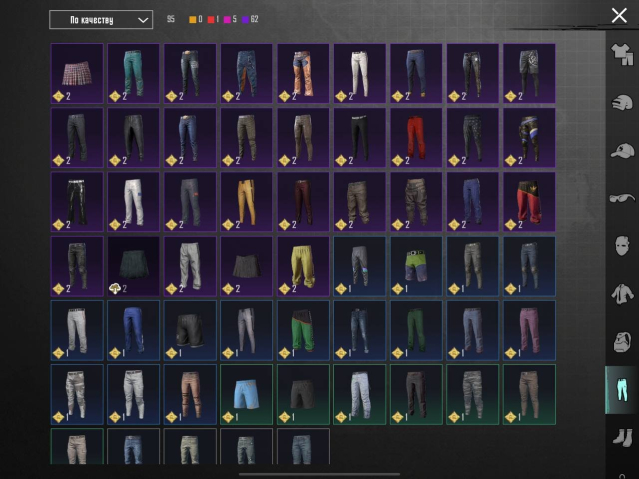The width and height of the screenshot is (639, 479).
Task: Choose the pink pants item
Action: [x=529, y=329]
